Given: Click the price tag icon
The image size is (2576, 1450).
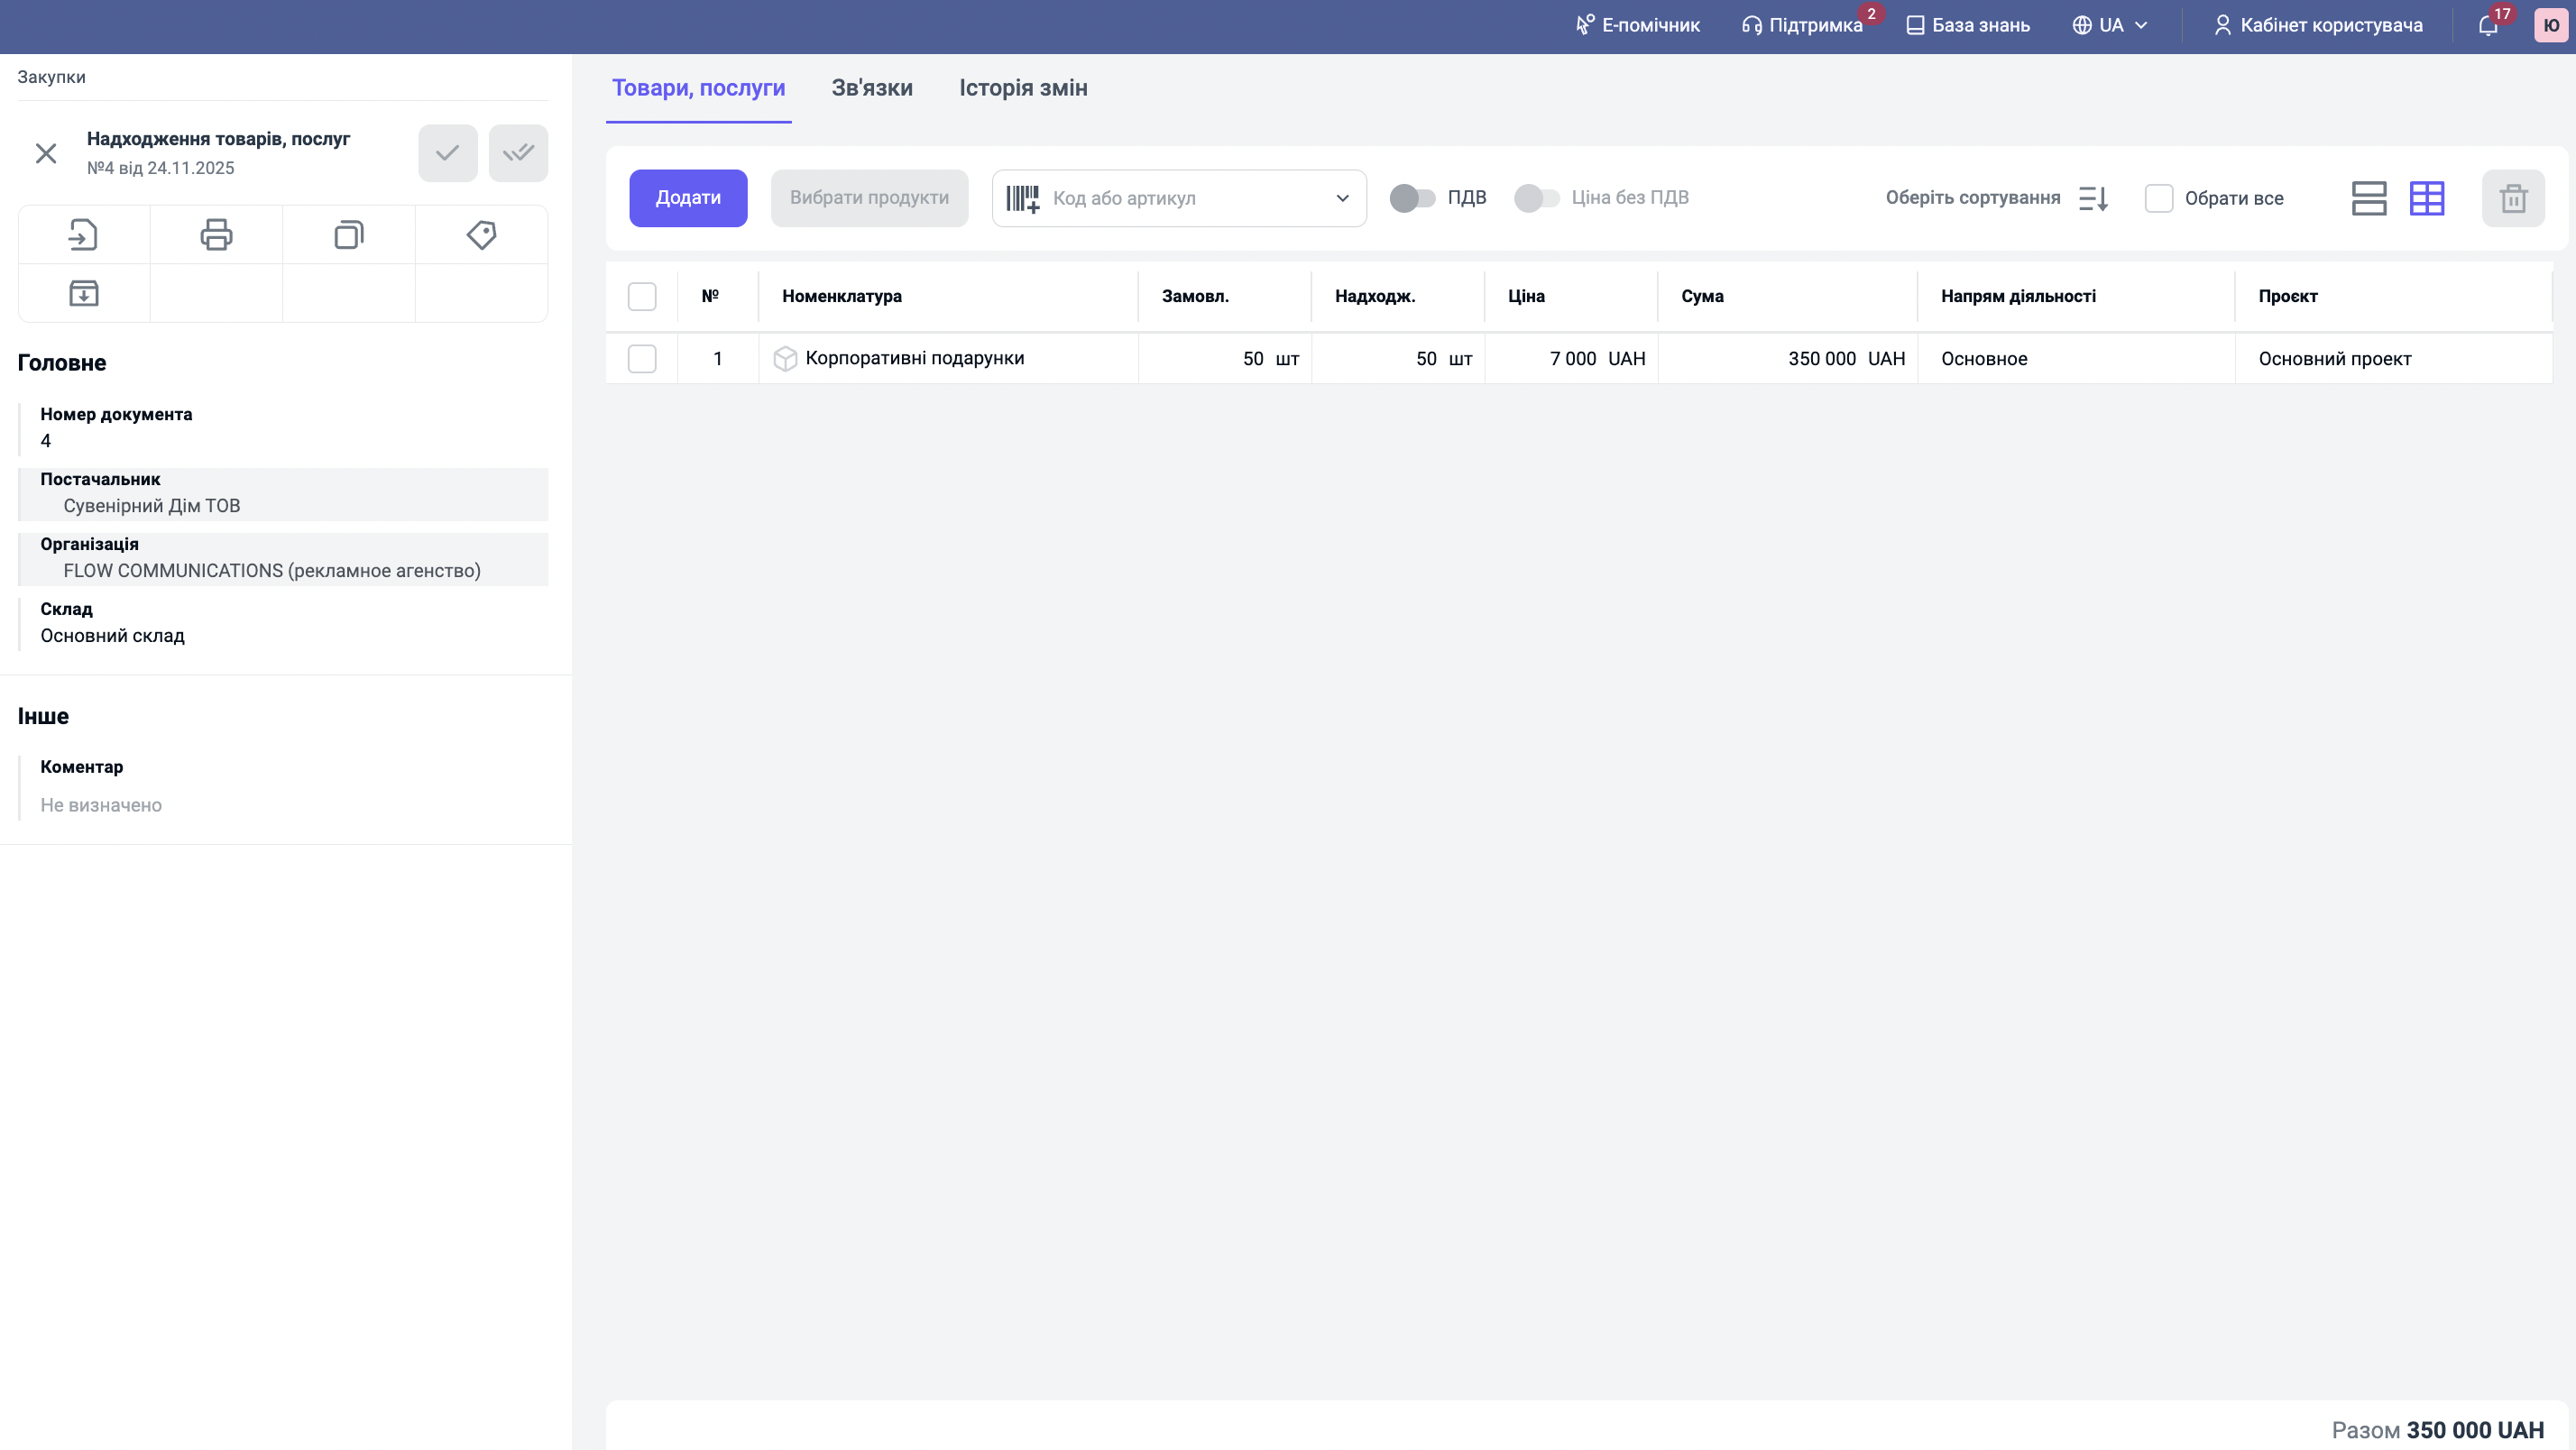Looking at the screenshot, I should pyautogui.click(x=481, y=235).
